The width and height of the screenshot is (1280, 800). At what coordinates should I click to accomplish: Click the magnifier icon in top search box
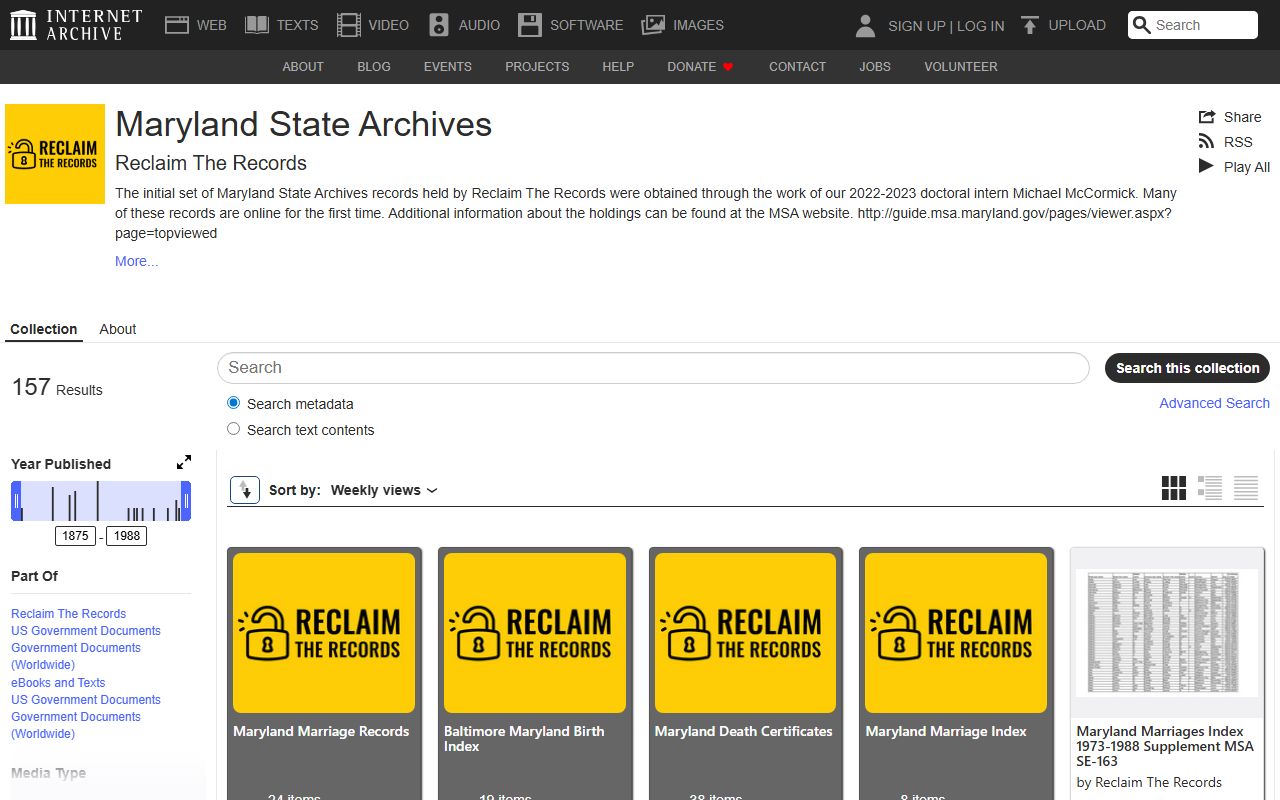(1142, 25)
